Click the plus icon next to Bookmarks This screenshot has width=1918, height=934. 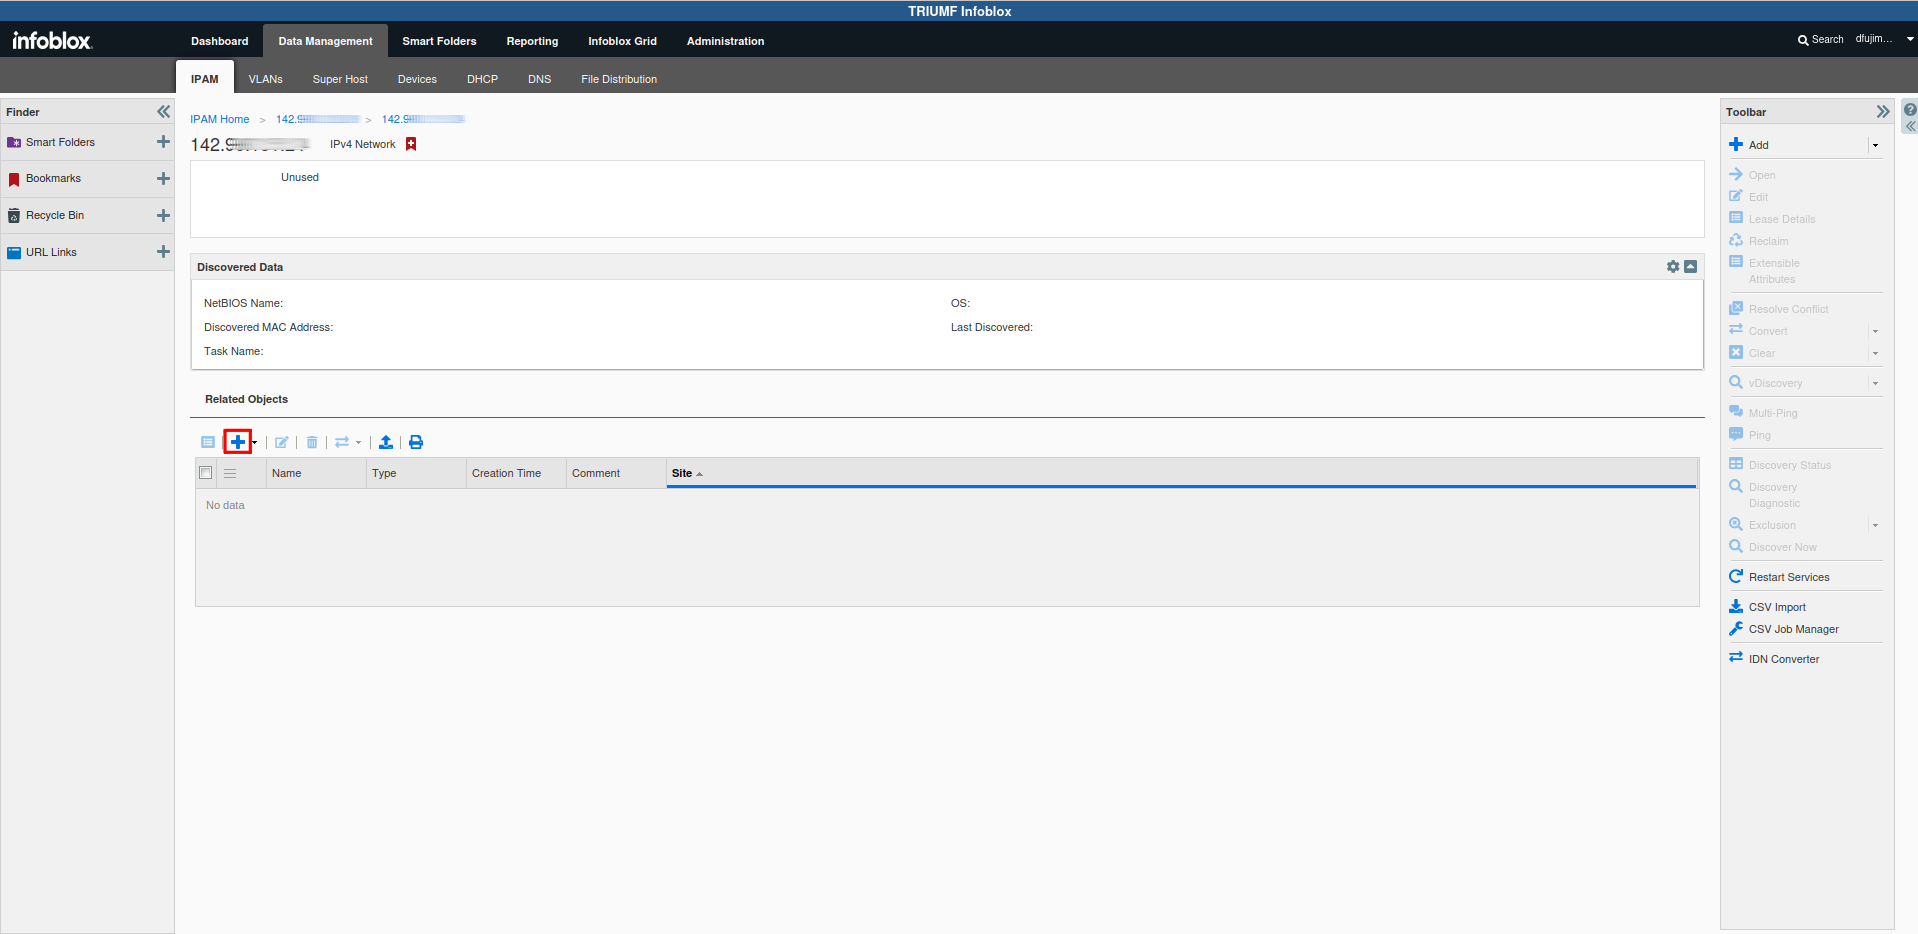point(163,179)
